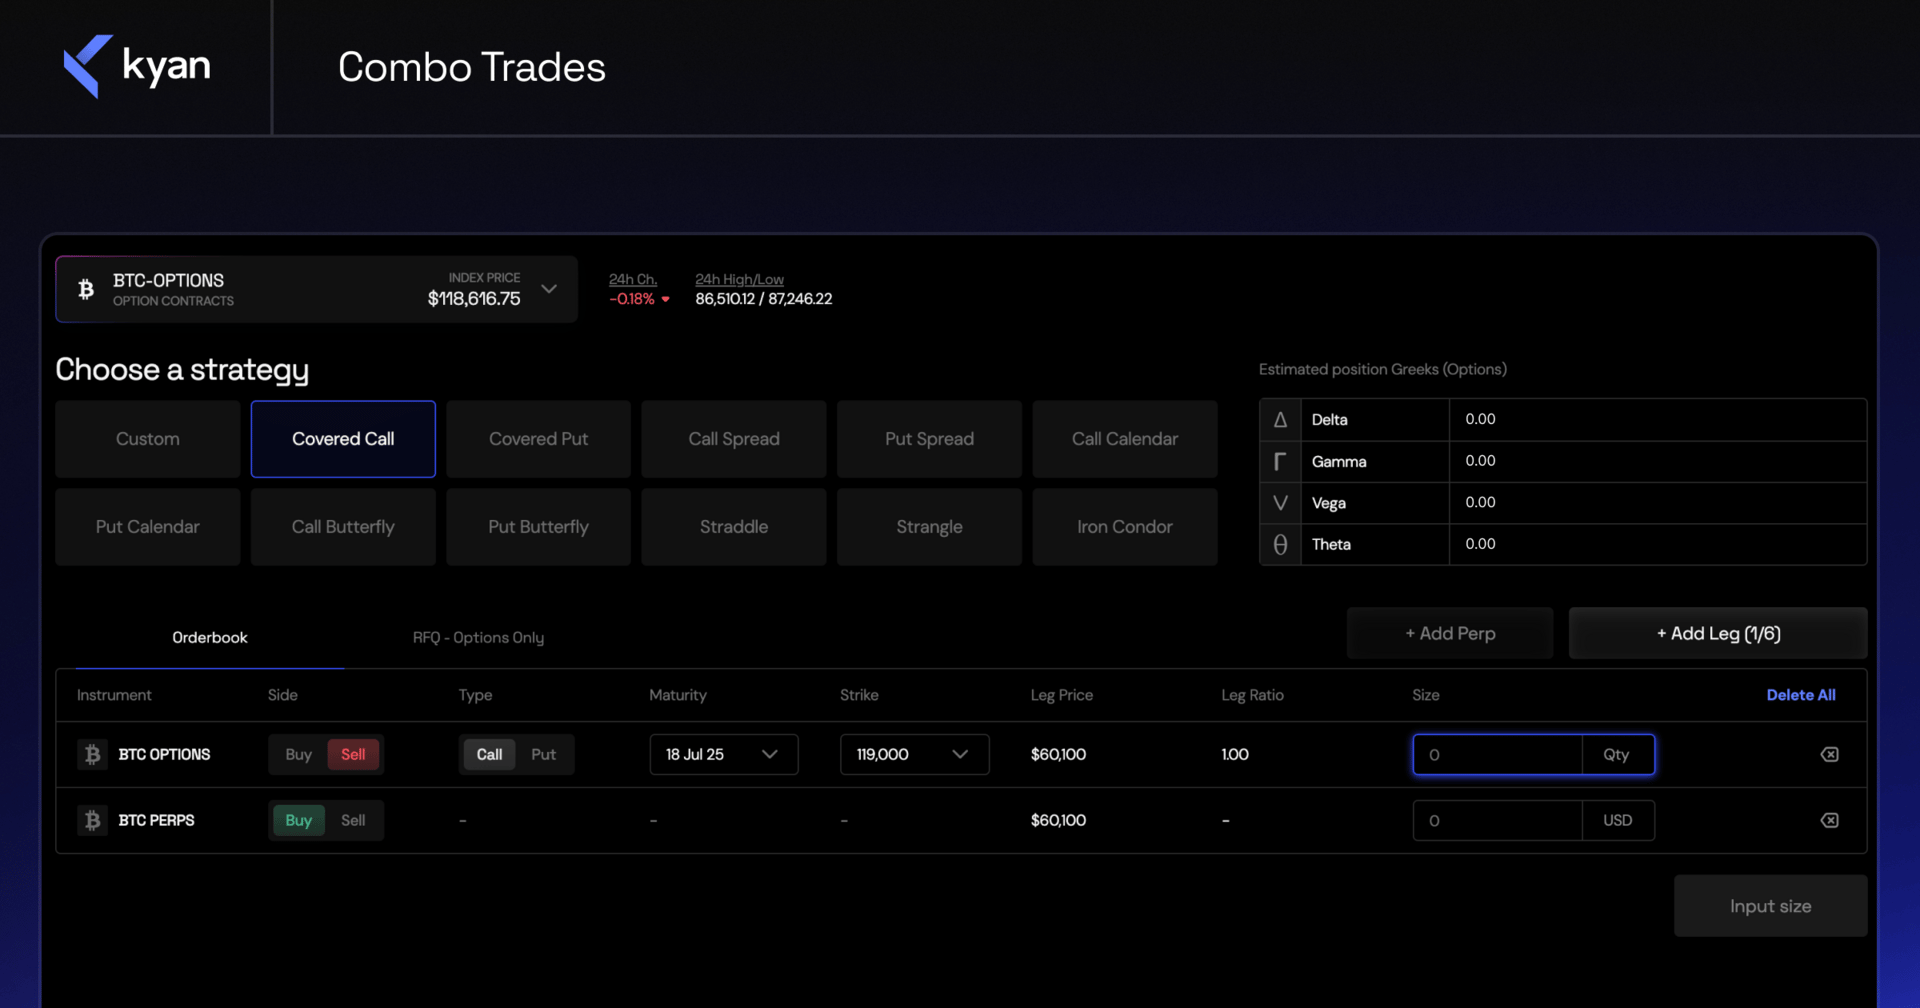
Task: Choose the Call Butterfly strategy
Action: point(343,527)
